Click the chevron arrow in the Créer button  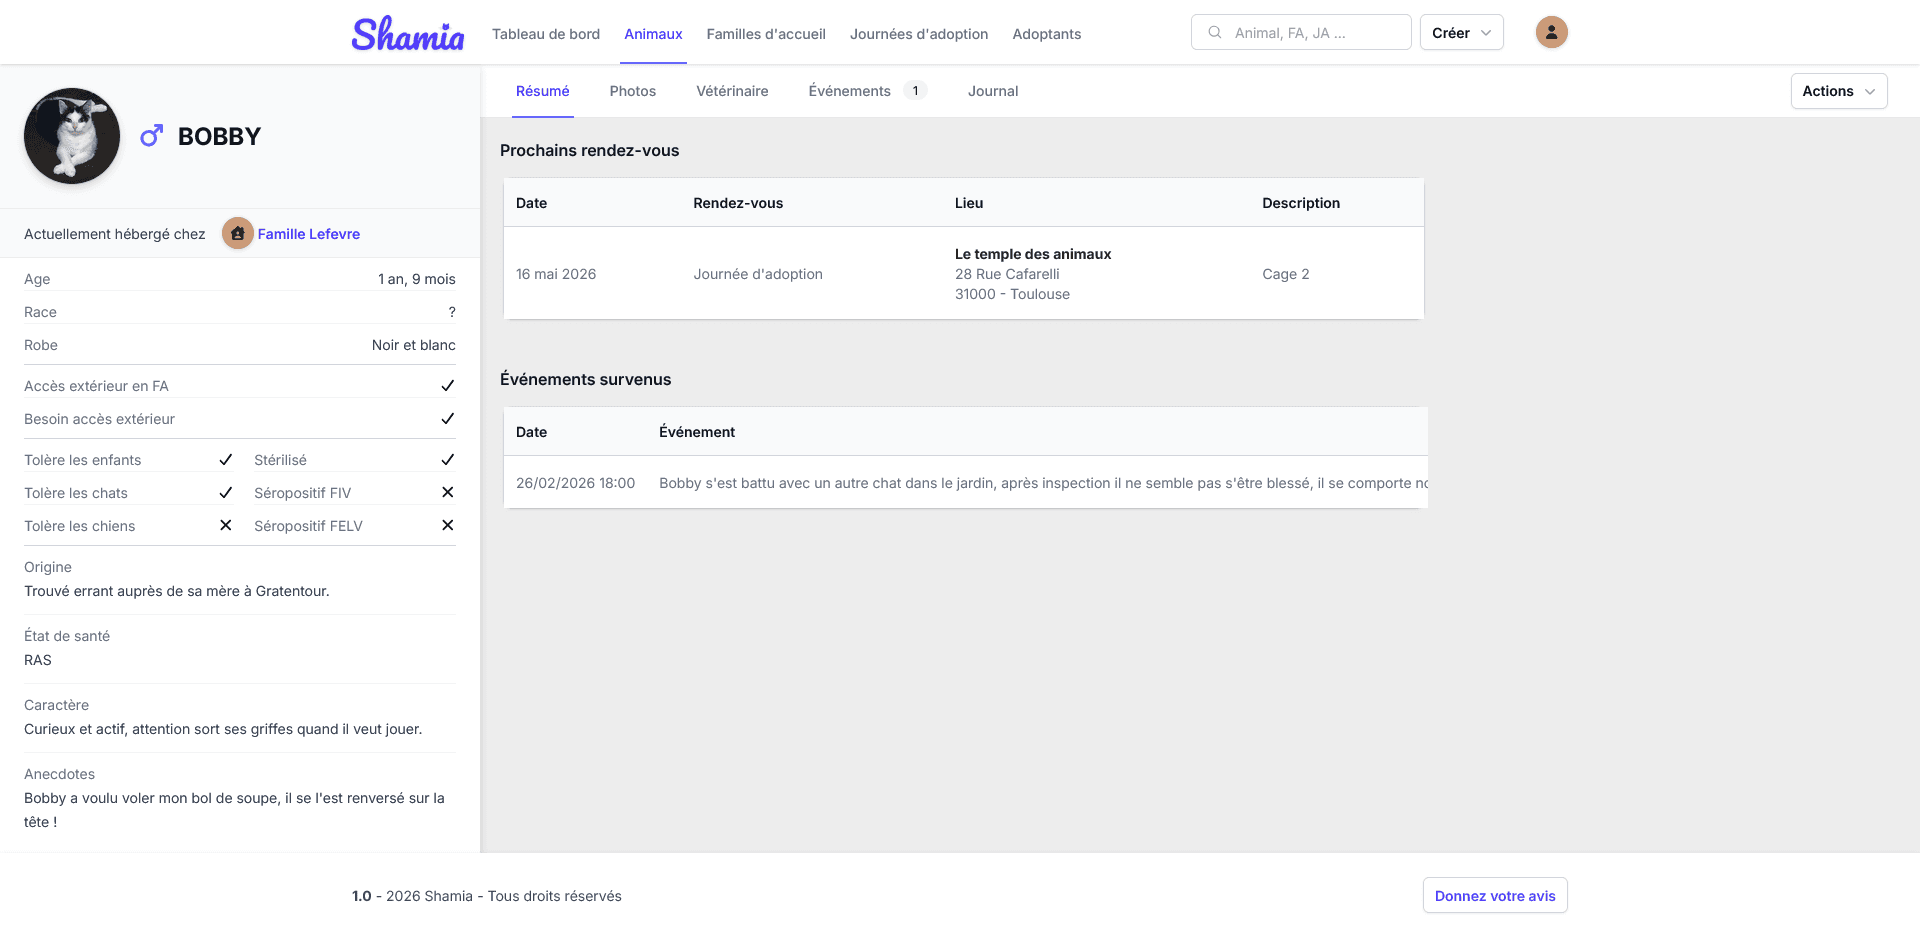pyautogui.click(x=1486, y=33)
